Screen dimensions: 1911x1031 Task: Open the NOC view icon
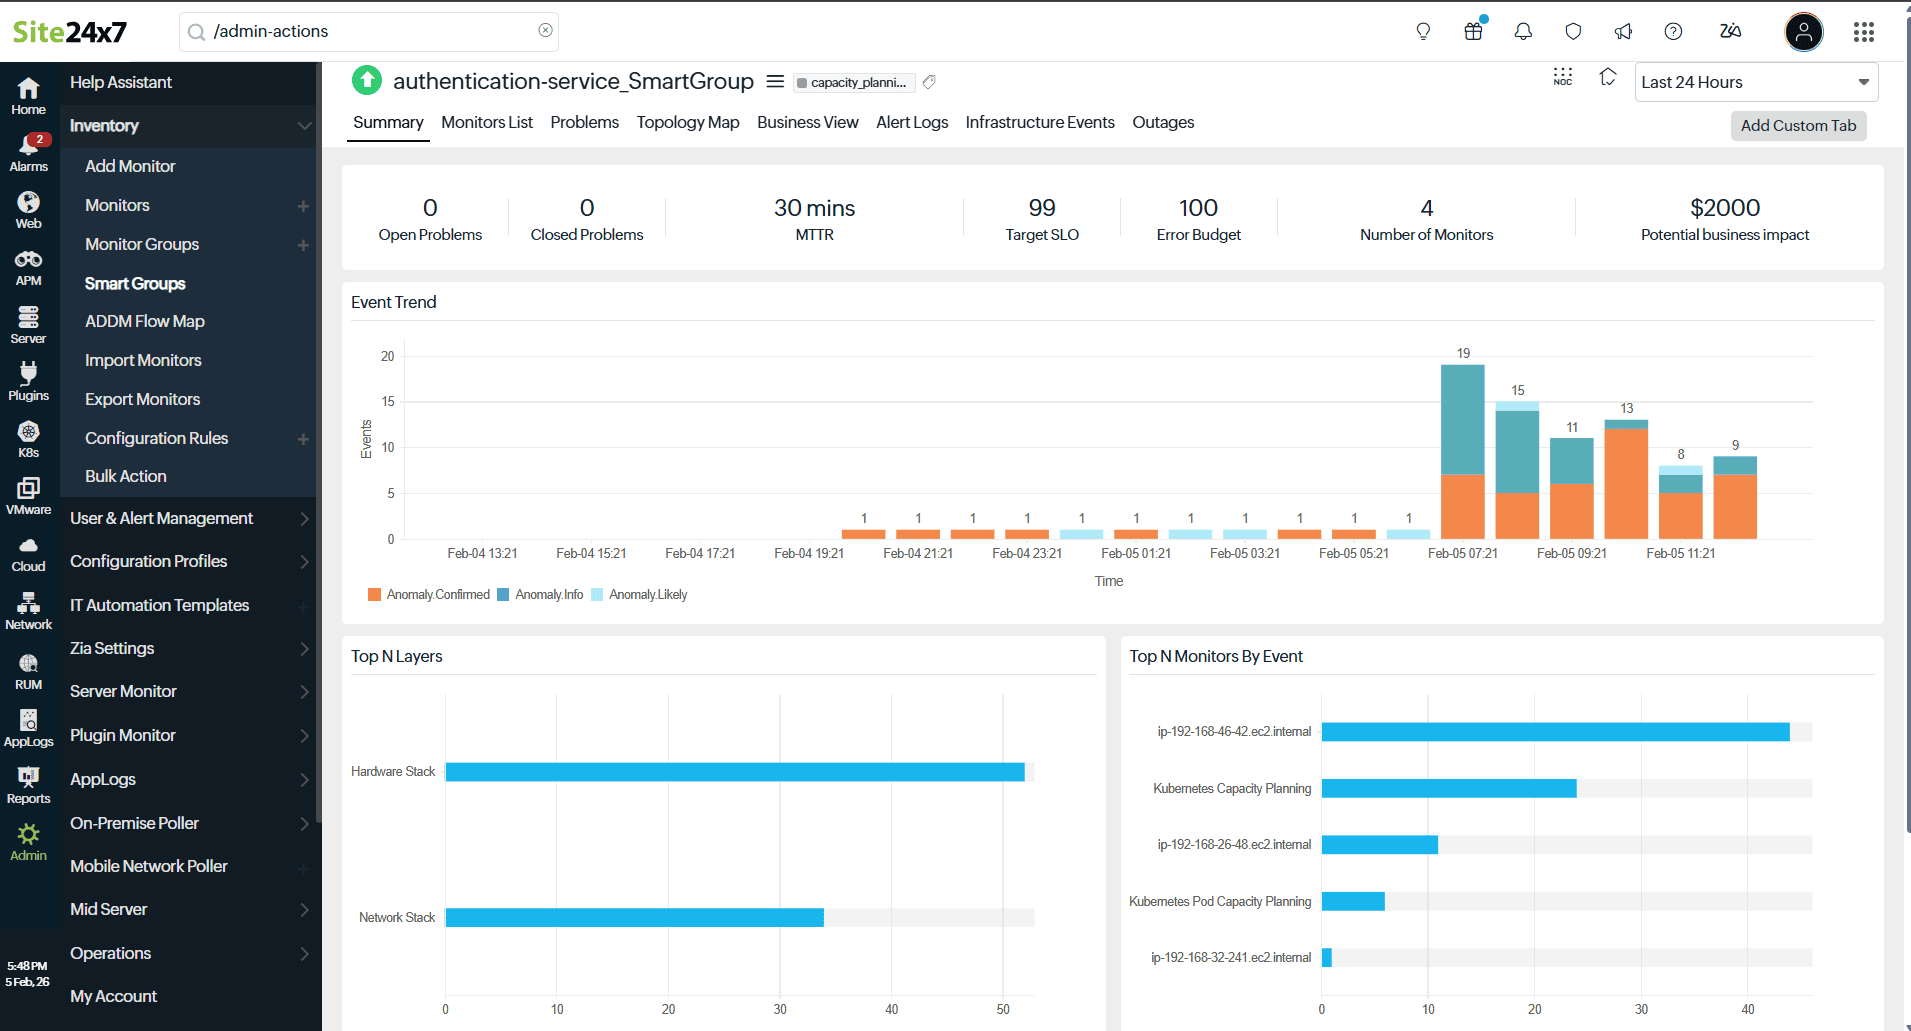[1562, 77]
